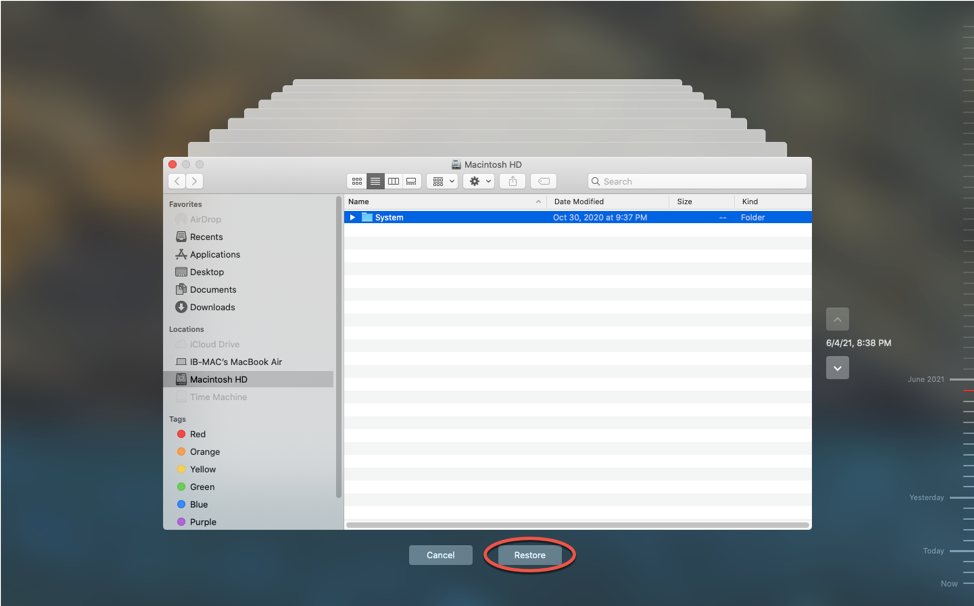
Task: Click the Share toolbar icon
Action: 513,181
